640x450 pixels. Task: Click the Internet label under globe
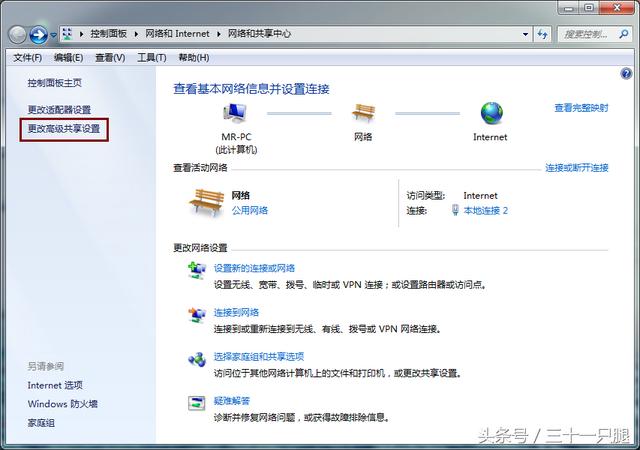pos(490,137)
